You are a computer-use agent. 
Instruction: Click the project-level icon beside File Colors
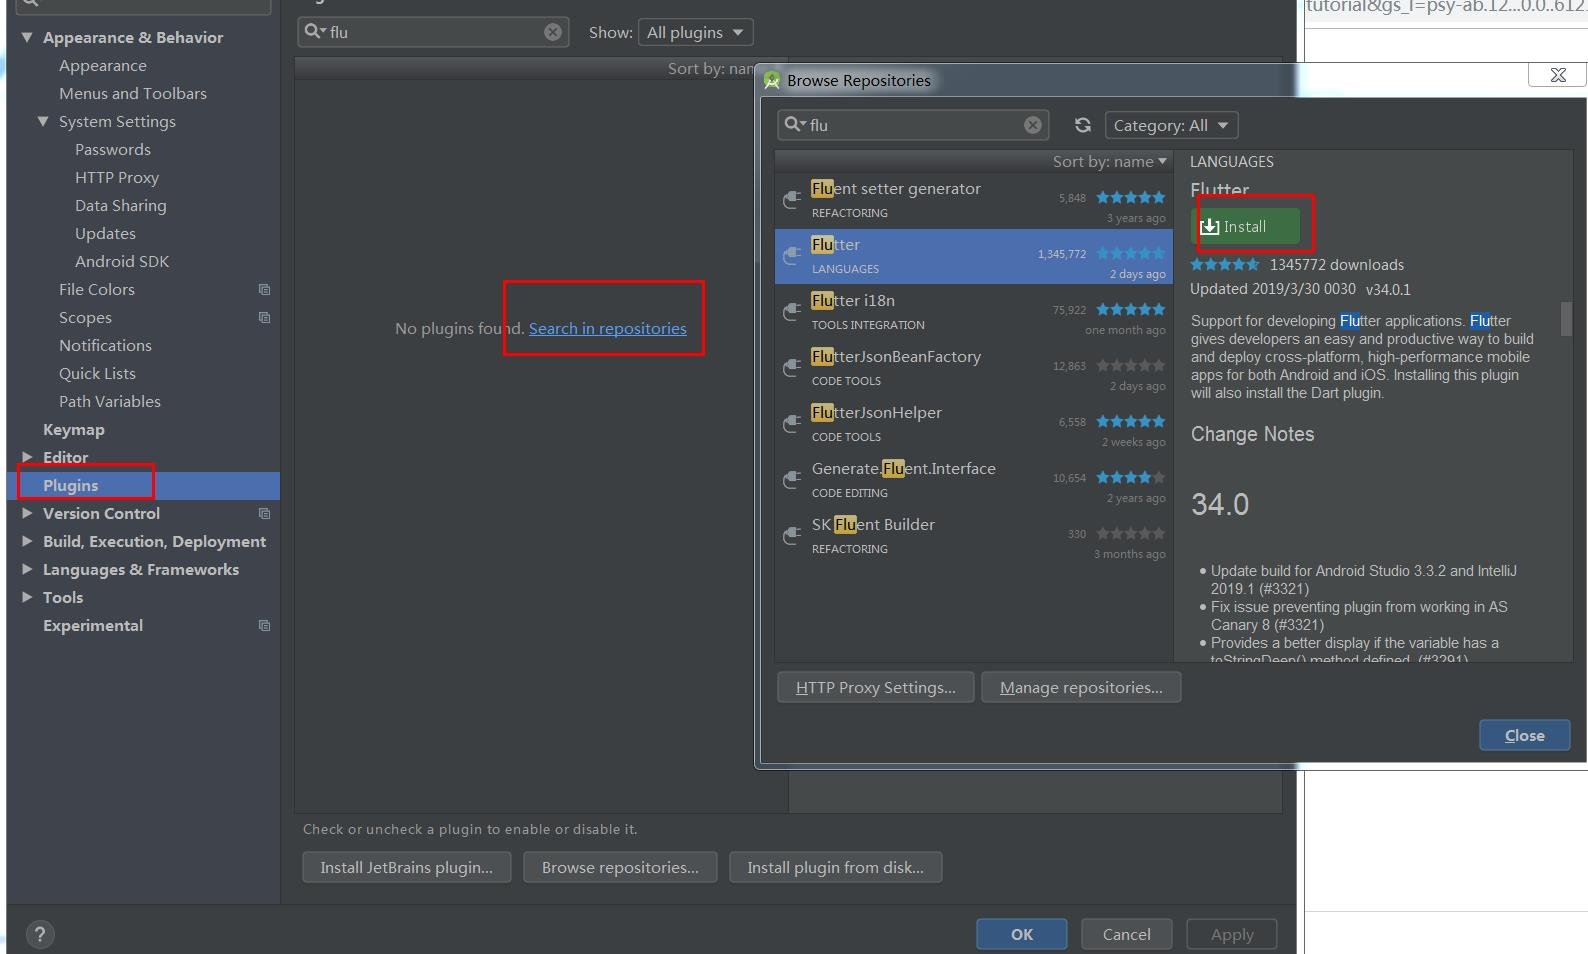coord(264,290)
